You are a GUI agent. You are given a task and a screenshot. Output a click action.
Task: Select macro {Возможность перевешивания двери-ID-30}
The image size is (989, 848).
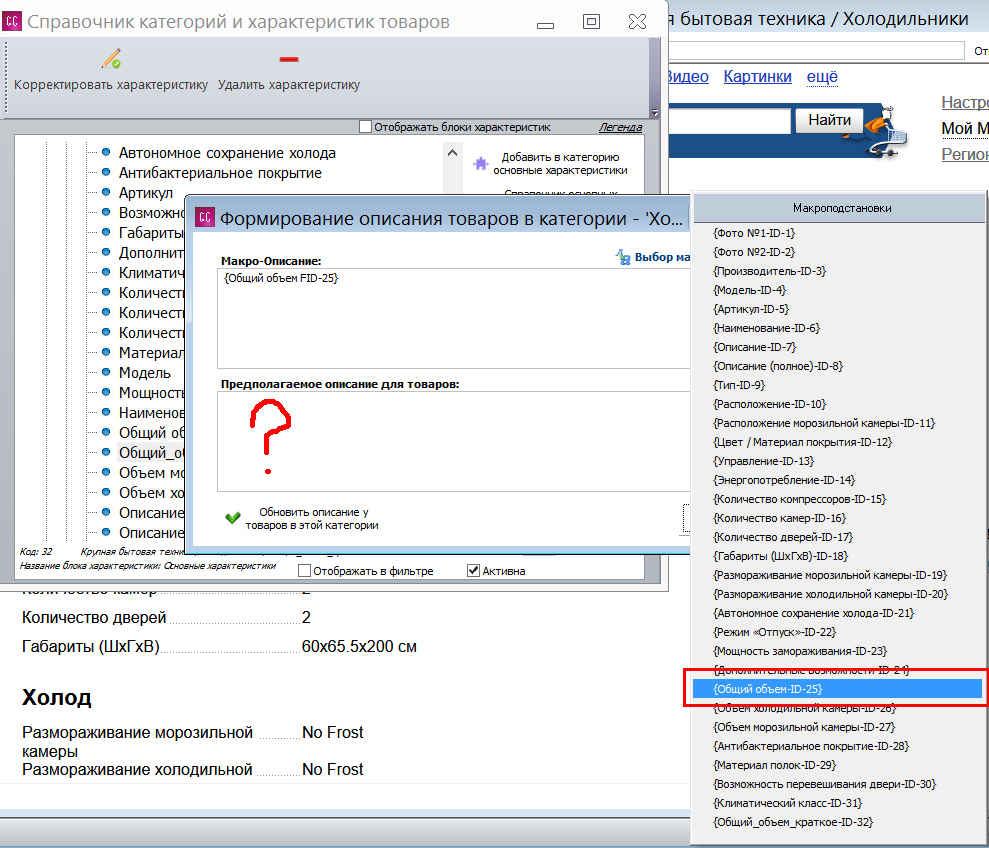pos(824,784)
